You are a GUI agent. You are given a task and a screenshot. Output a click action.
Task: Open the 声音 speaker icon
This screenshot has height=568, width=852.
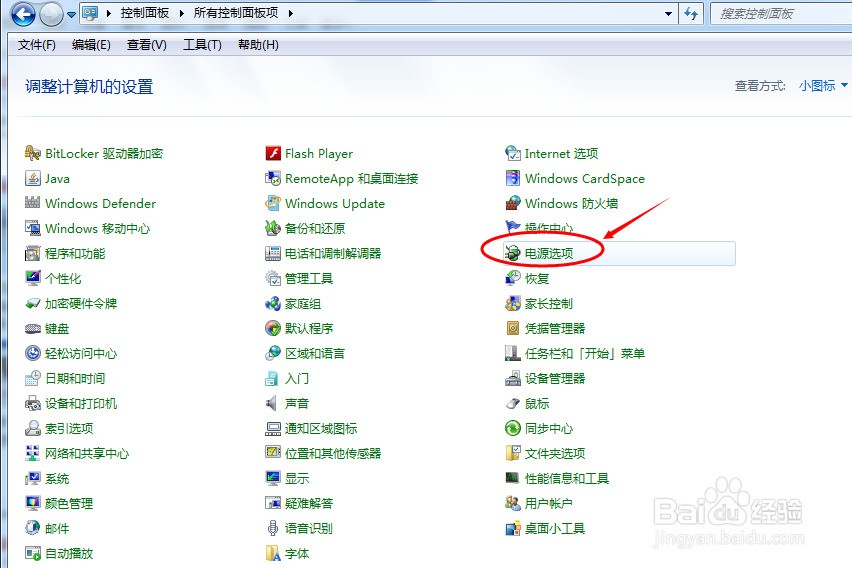[x=273, y=403]
